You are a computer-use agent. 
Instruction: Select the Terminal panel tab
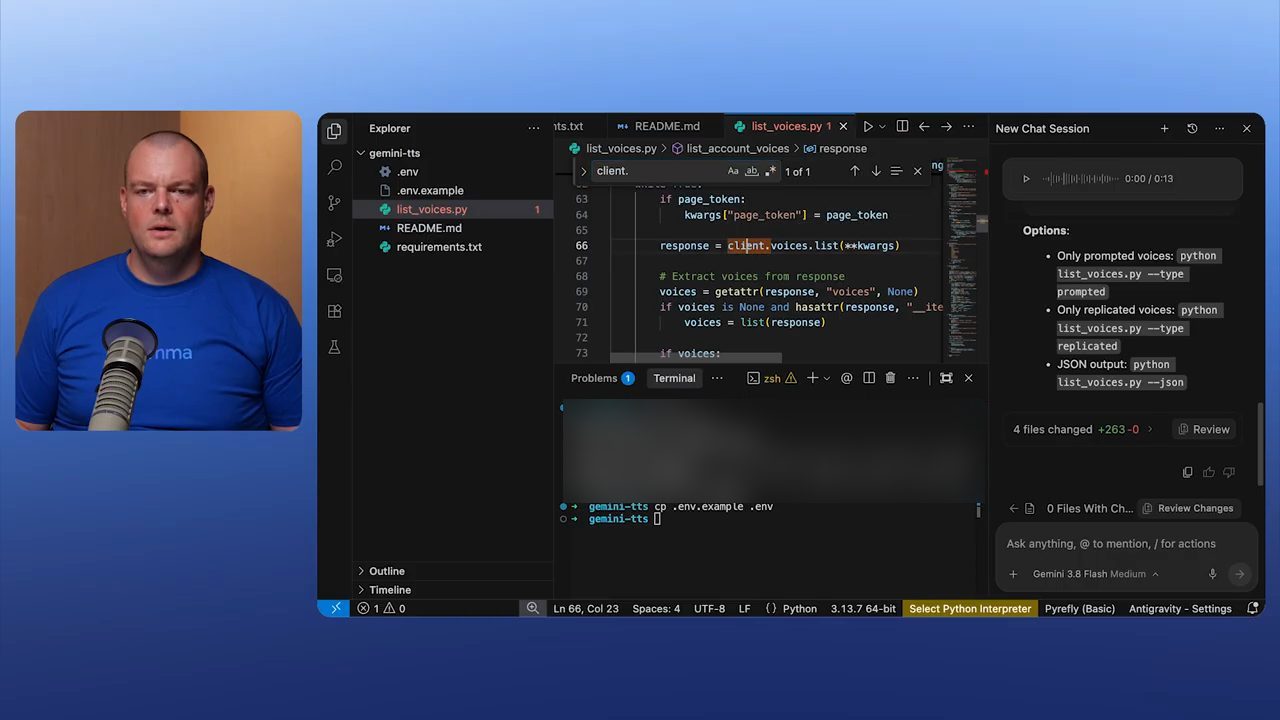coord(674,378)
